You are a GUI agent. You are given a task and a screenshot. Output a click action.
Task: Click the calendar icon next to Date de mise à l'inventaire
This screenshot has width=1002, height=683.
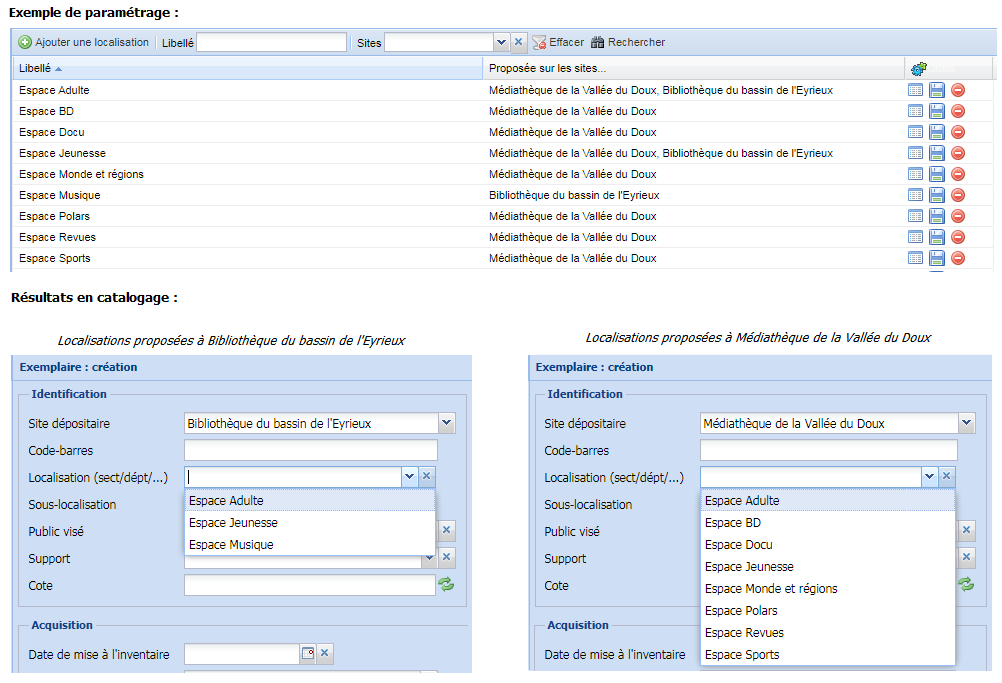coord(307,653)
